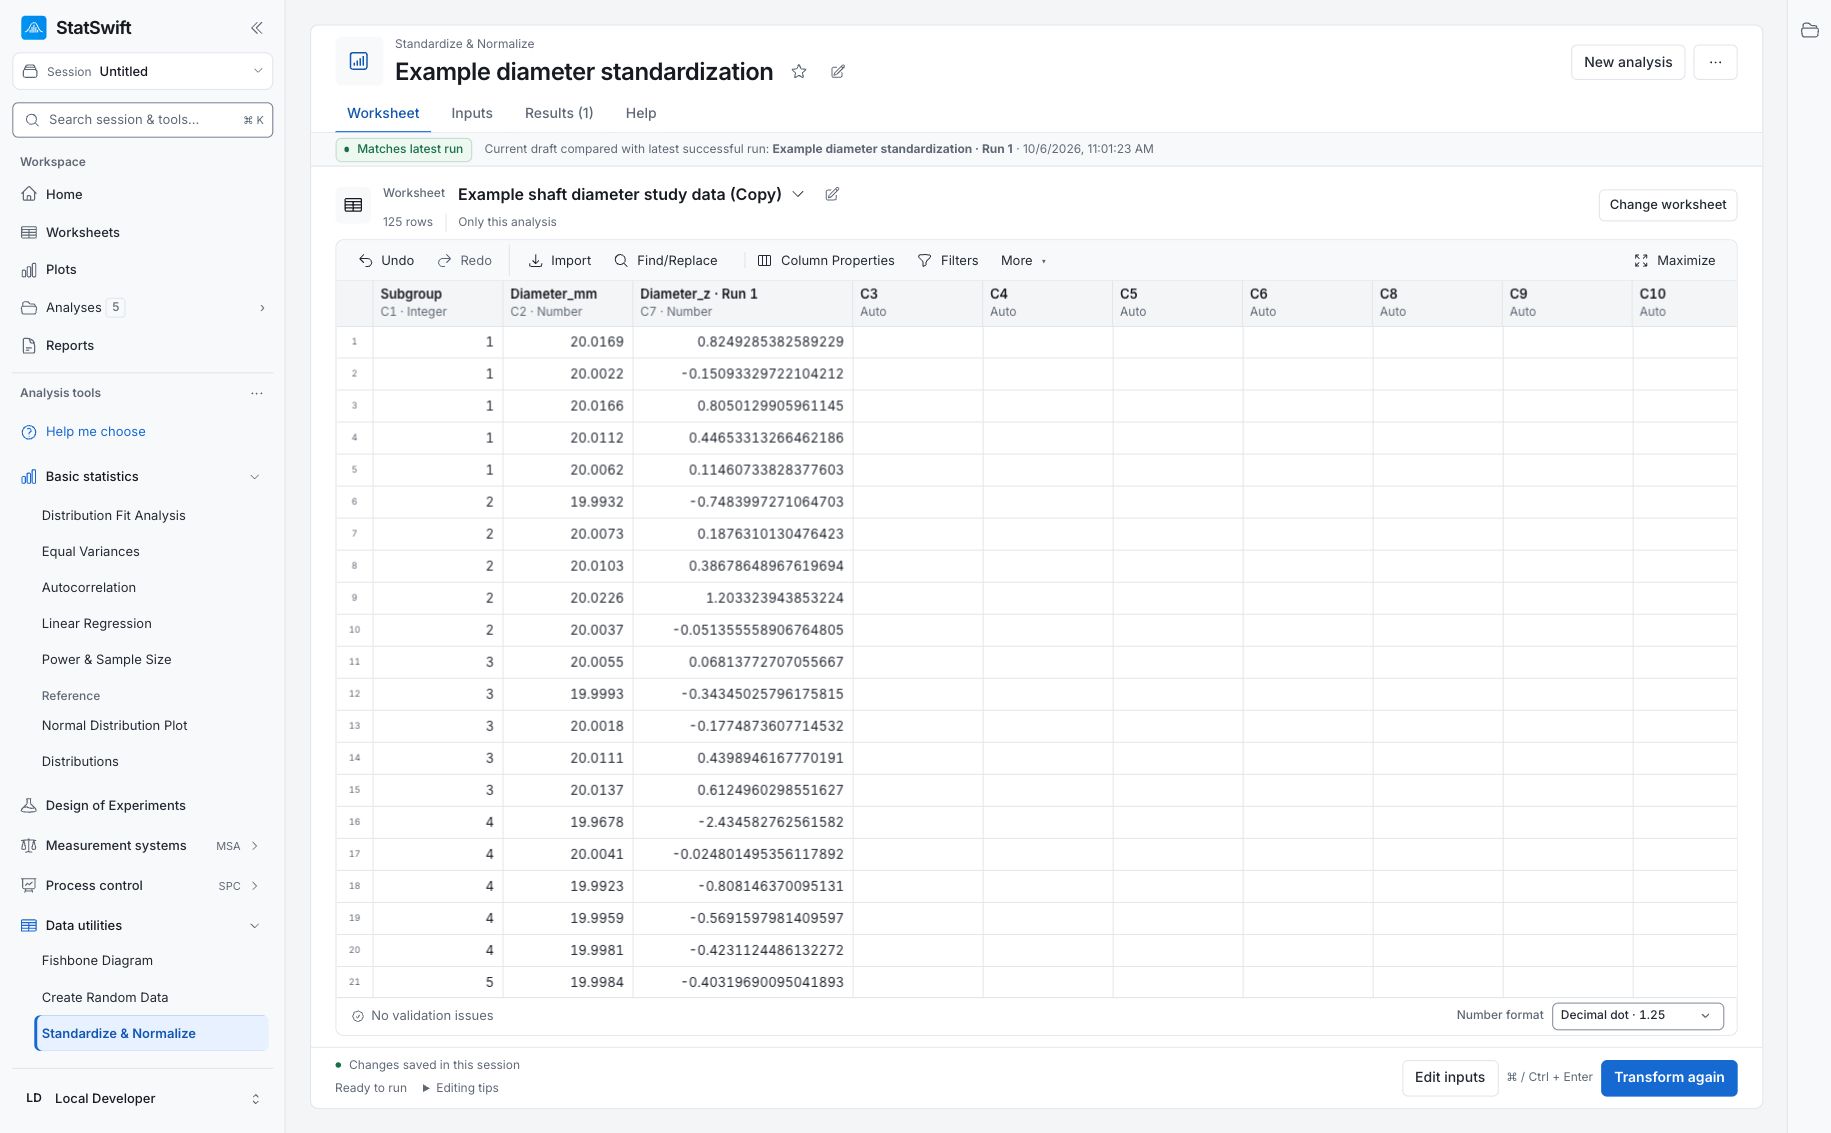Open Analysis tools ellipsis options
This screenshot has width=1831, height=1133.
pyautogui.click(x=257, y=393)
